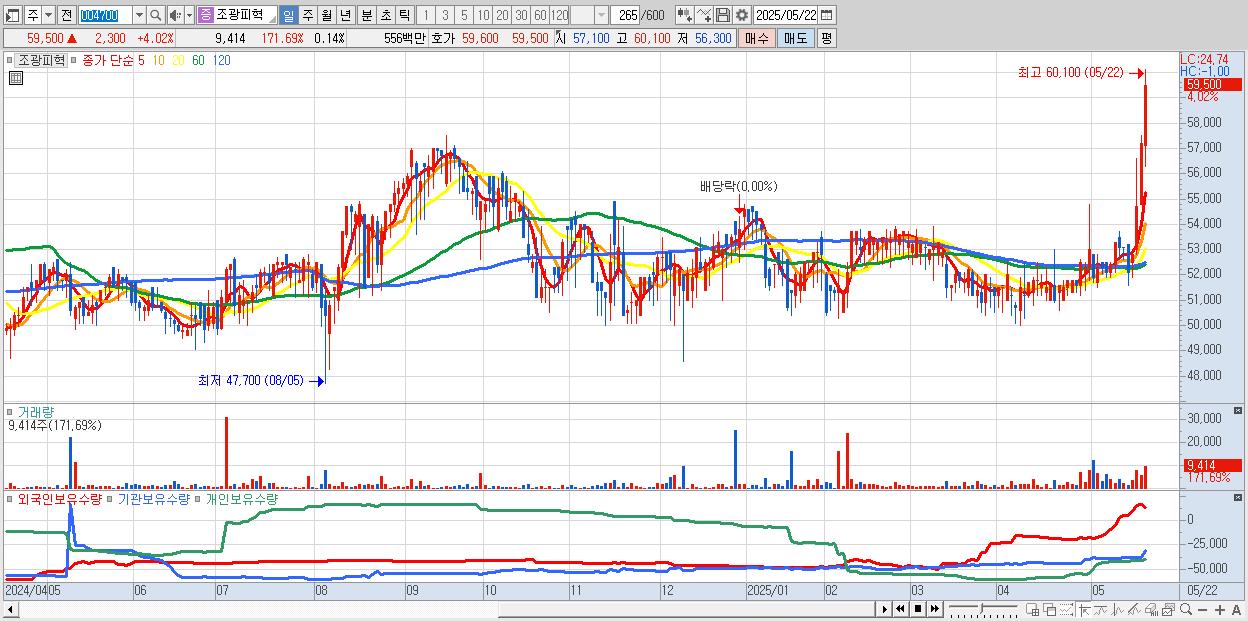Click the 004700 stock code input field

point(104,15)
